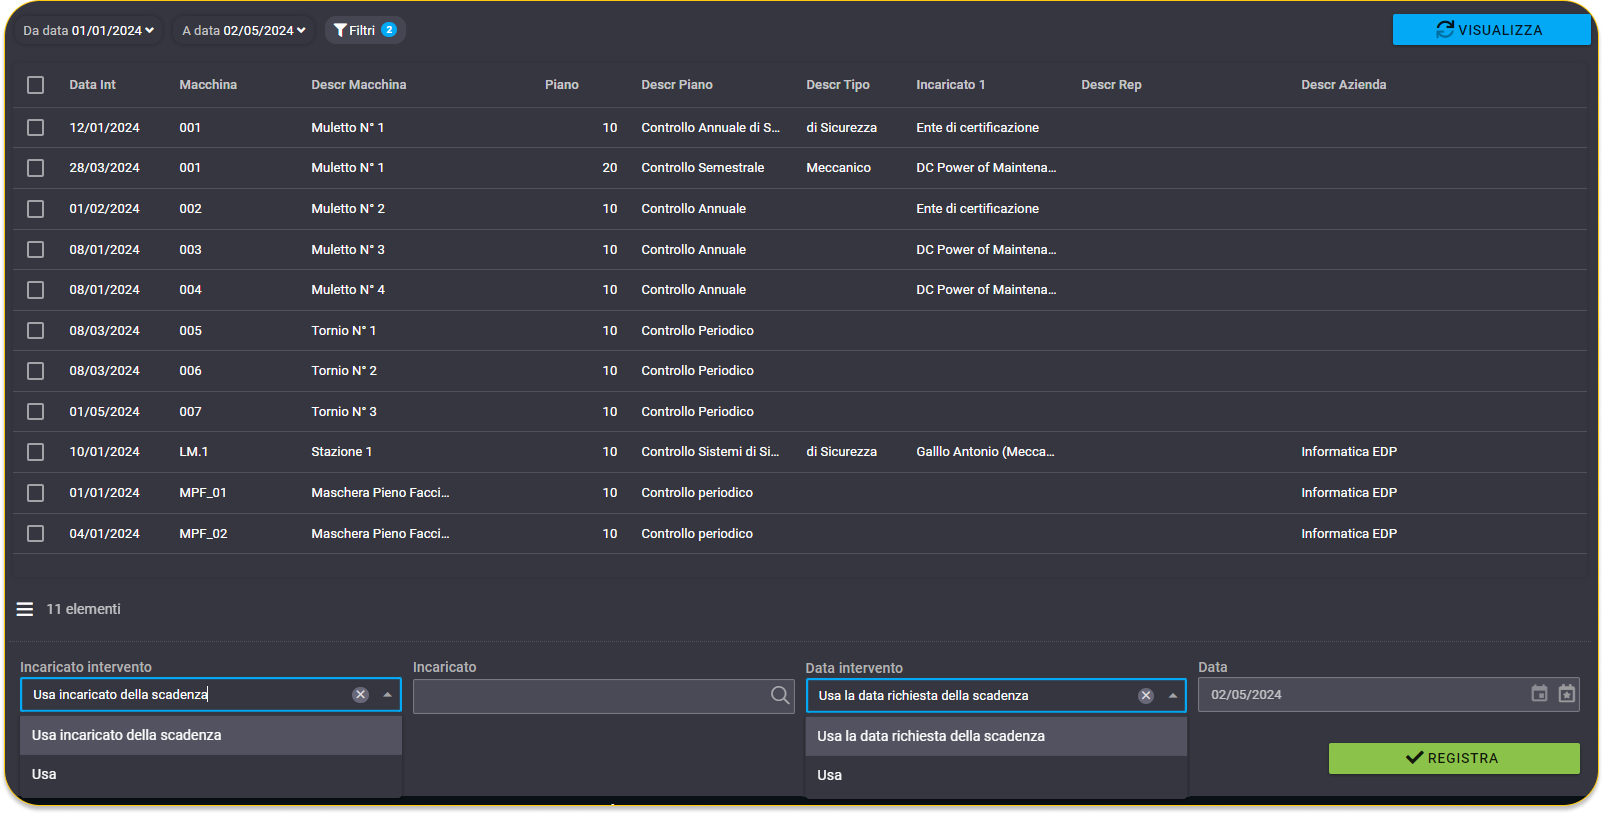The width and height of the screenshot is (1603, 814).
Task: Click the date cell 01/05/2024
Action: [105, 412]
